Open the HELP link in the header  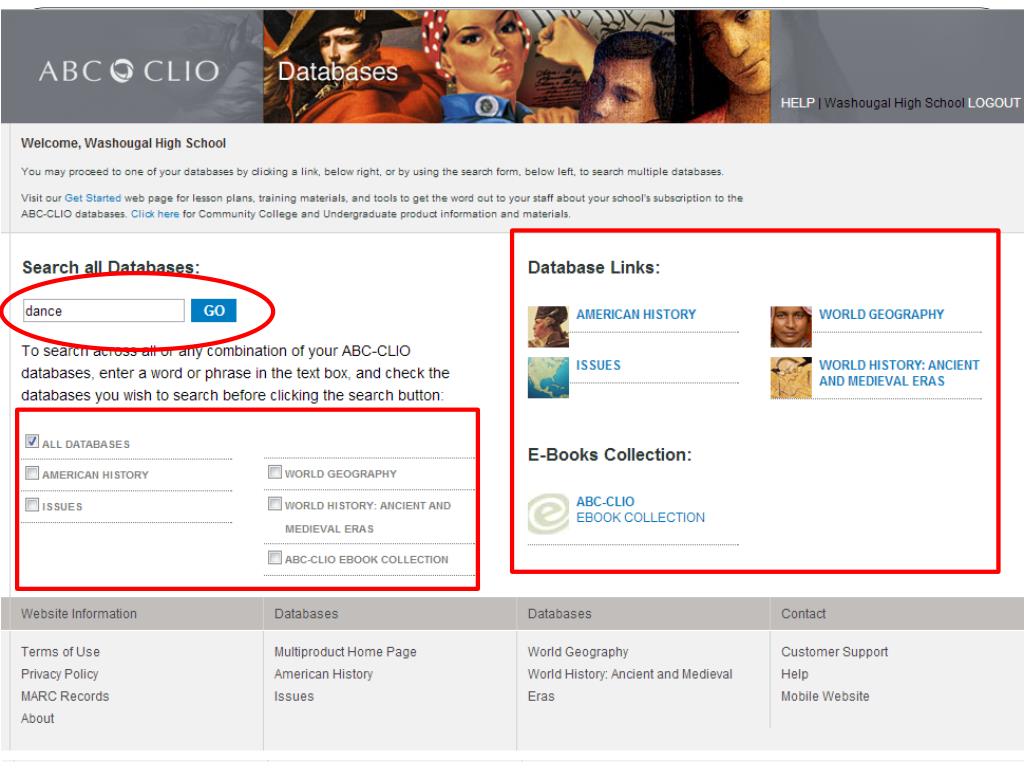(x=797, y=103)
